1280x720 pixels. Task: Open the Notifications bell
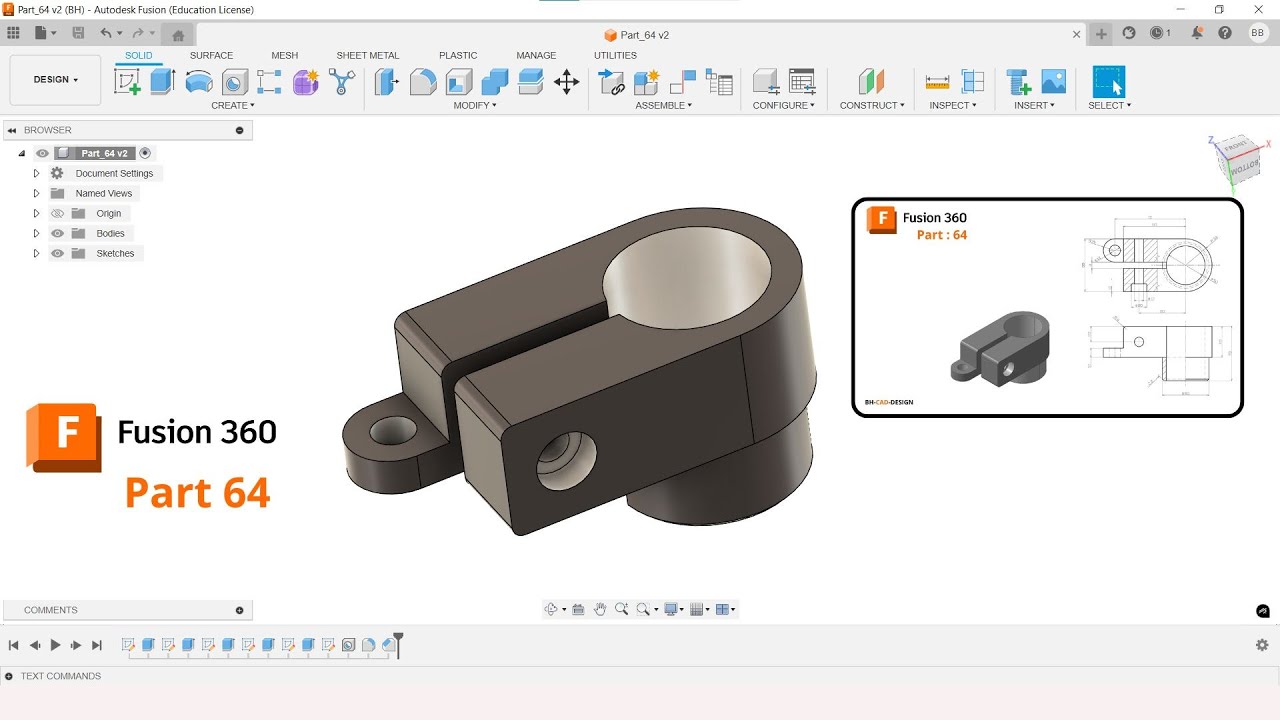pyautogui.click(x=1197, y=33)
